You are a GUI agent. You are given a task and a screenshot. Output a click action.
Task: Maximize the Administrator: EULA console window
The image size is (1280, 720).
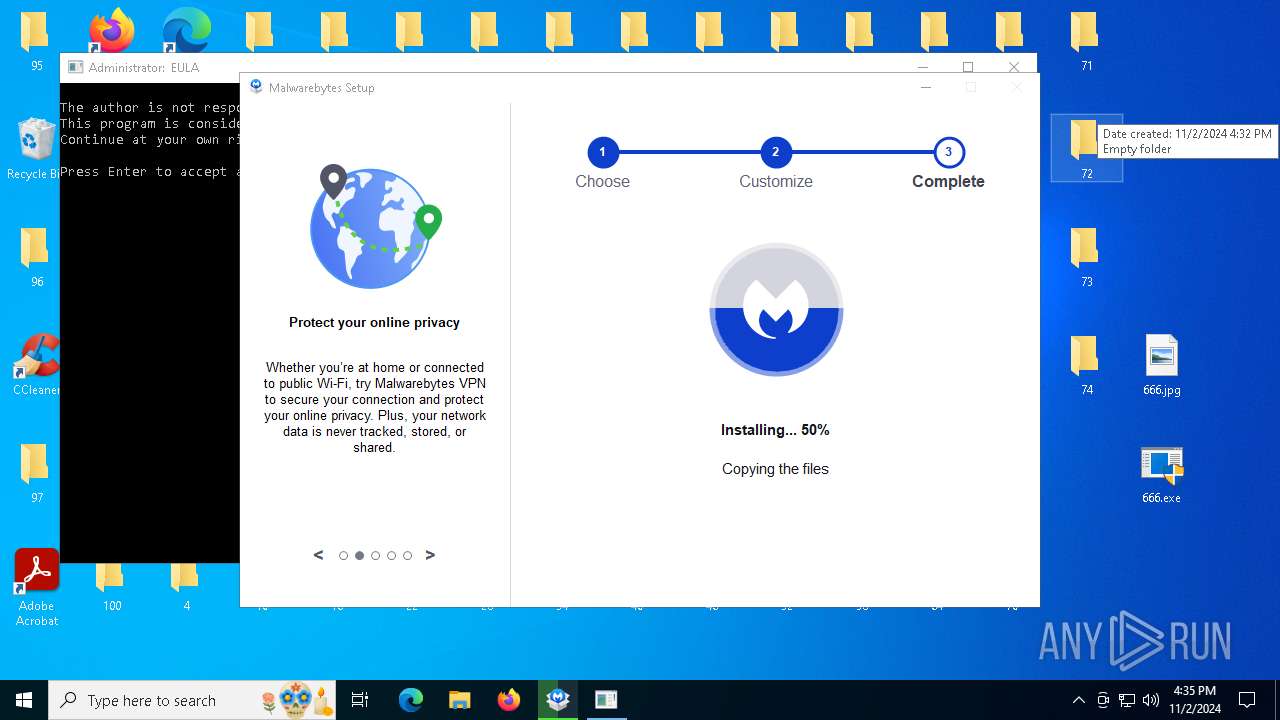pos(968,67)
